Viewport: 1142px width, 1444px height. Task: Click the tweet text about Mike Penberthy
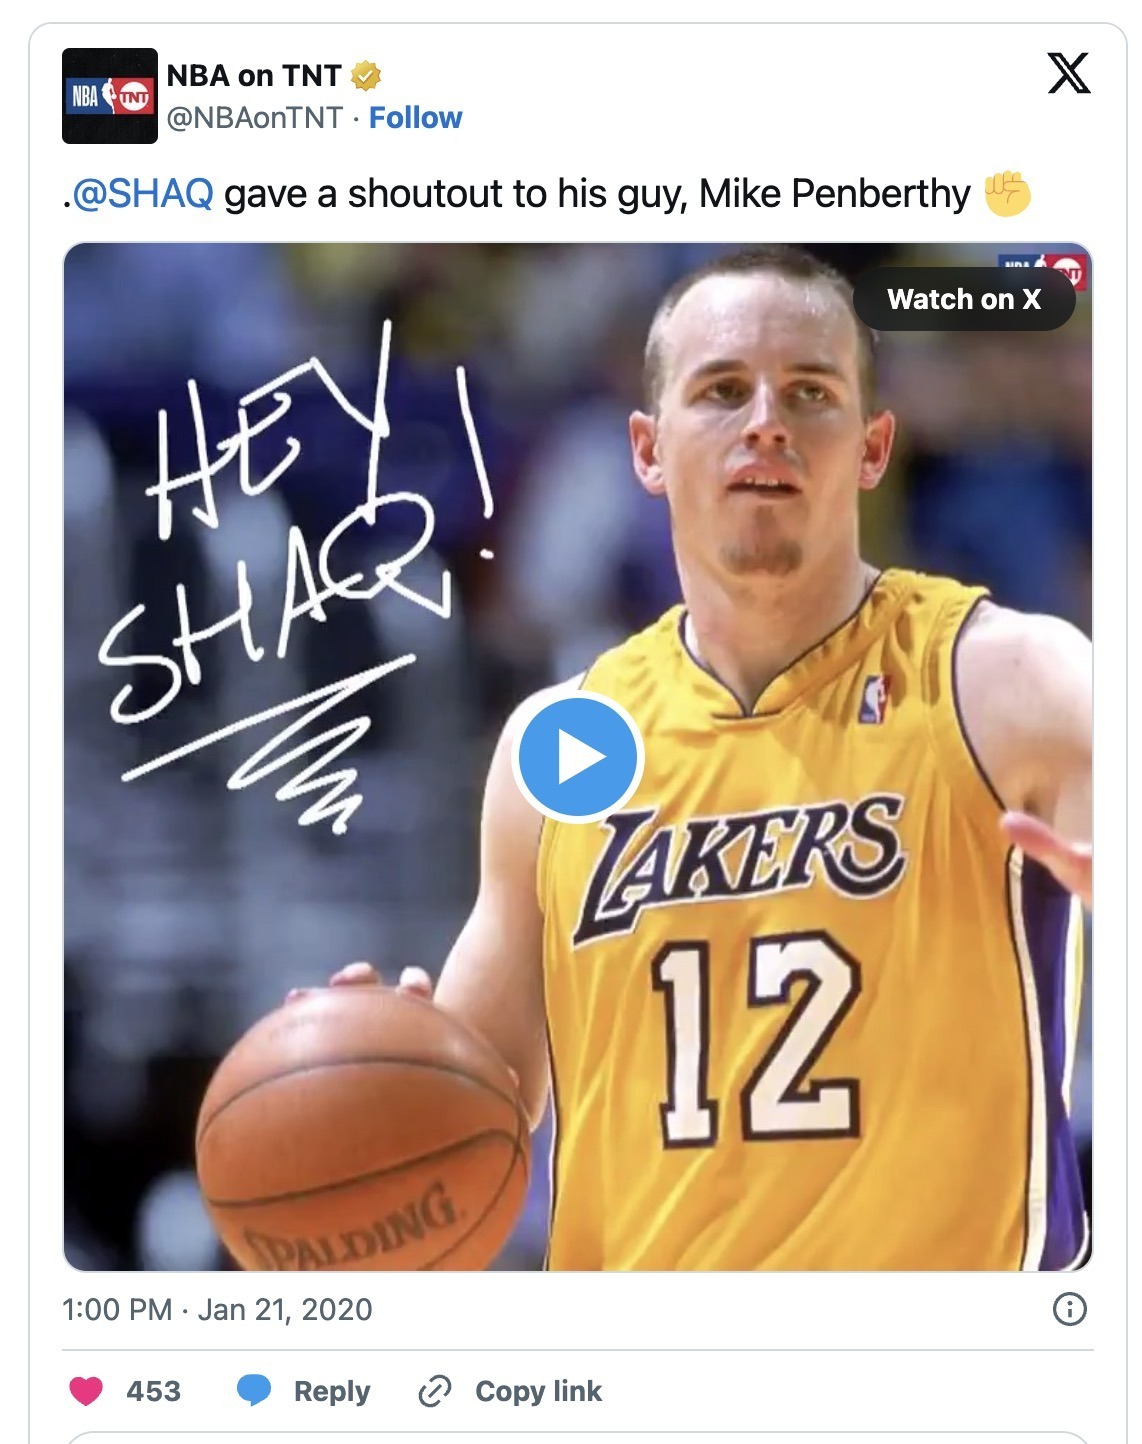546,193
